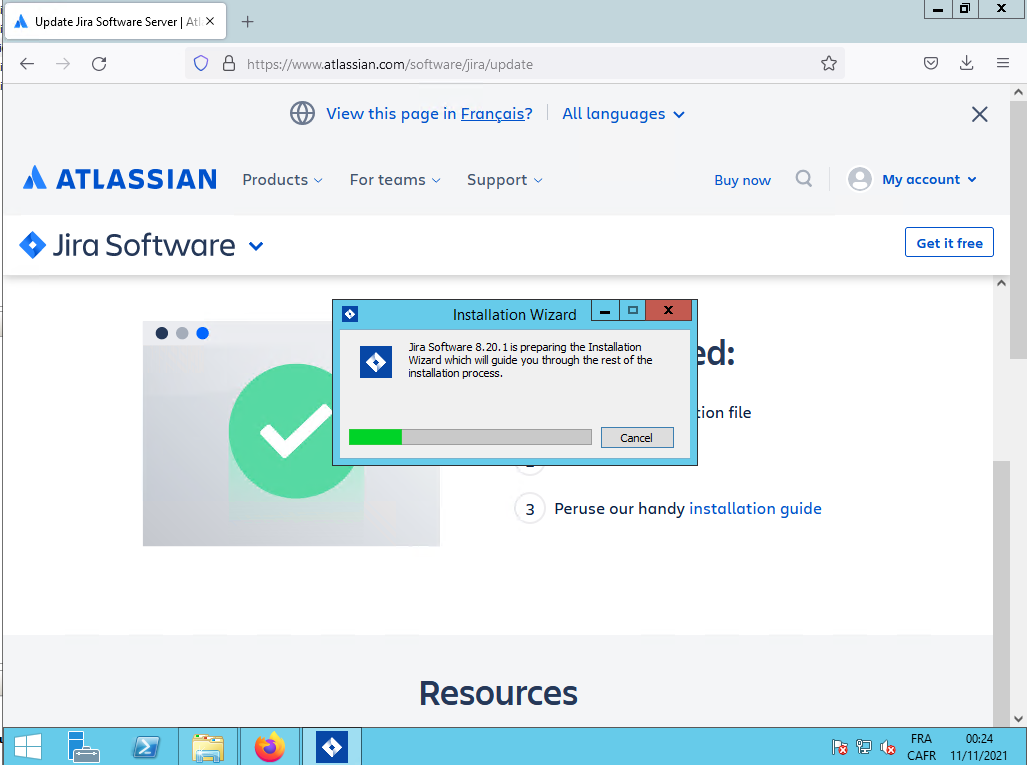Click step number 3 circle
1027x765 pixels.
pyautogui.click(x=530, y=509)
